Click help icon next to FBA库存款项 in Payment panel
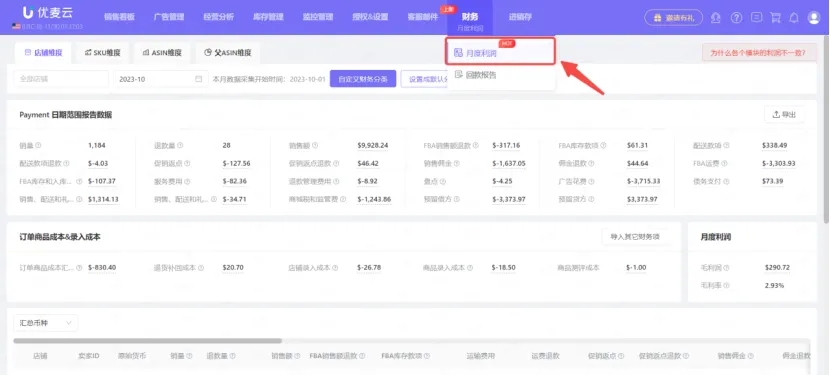The image size is (830, 376). [603, 145]
